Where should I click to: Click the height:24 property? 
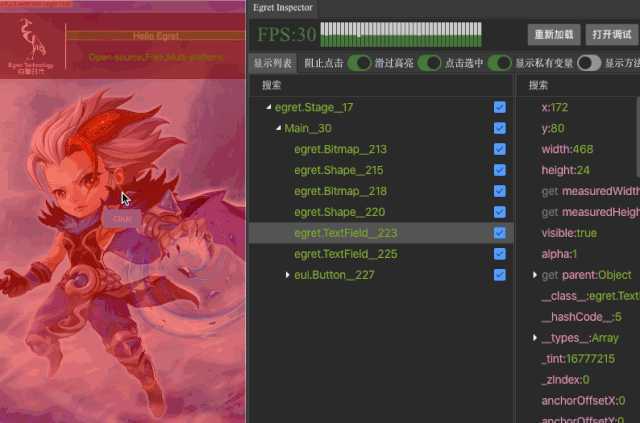click(x=565, y=170)
